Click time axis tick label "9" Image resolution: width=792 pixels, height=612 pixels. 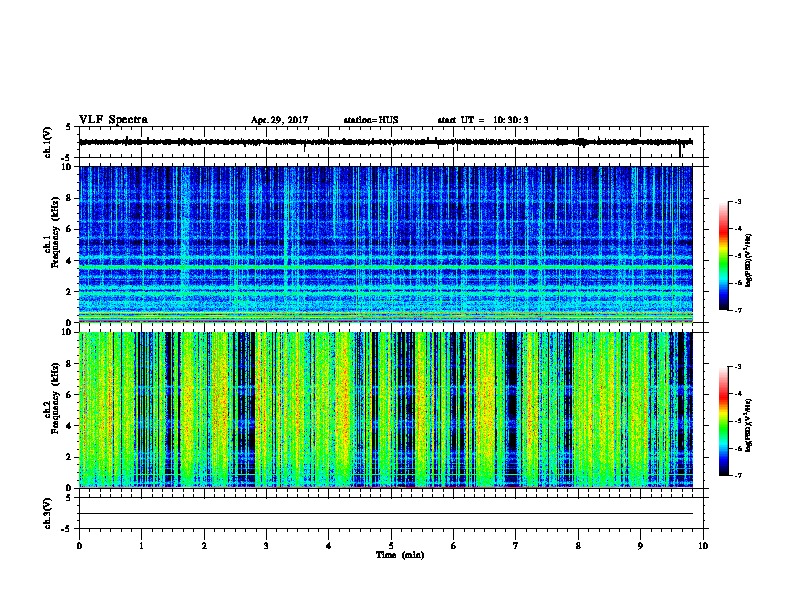pos(640,546)
